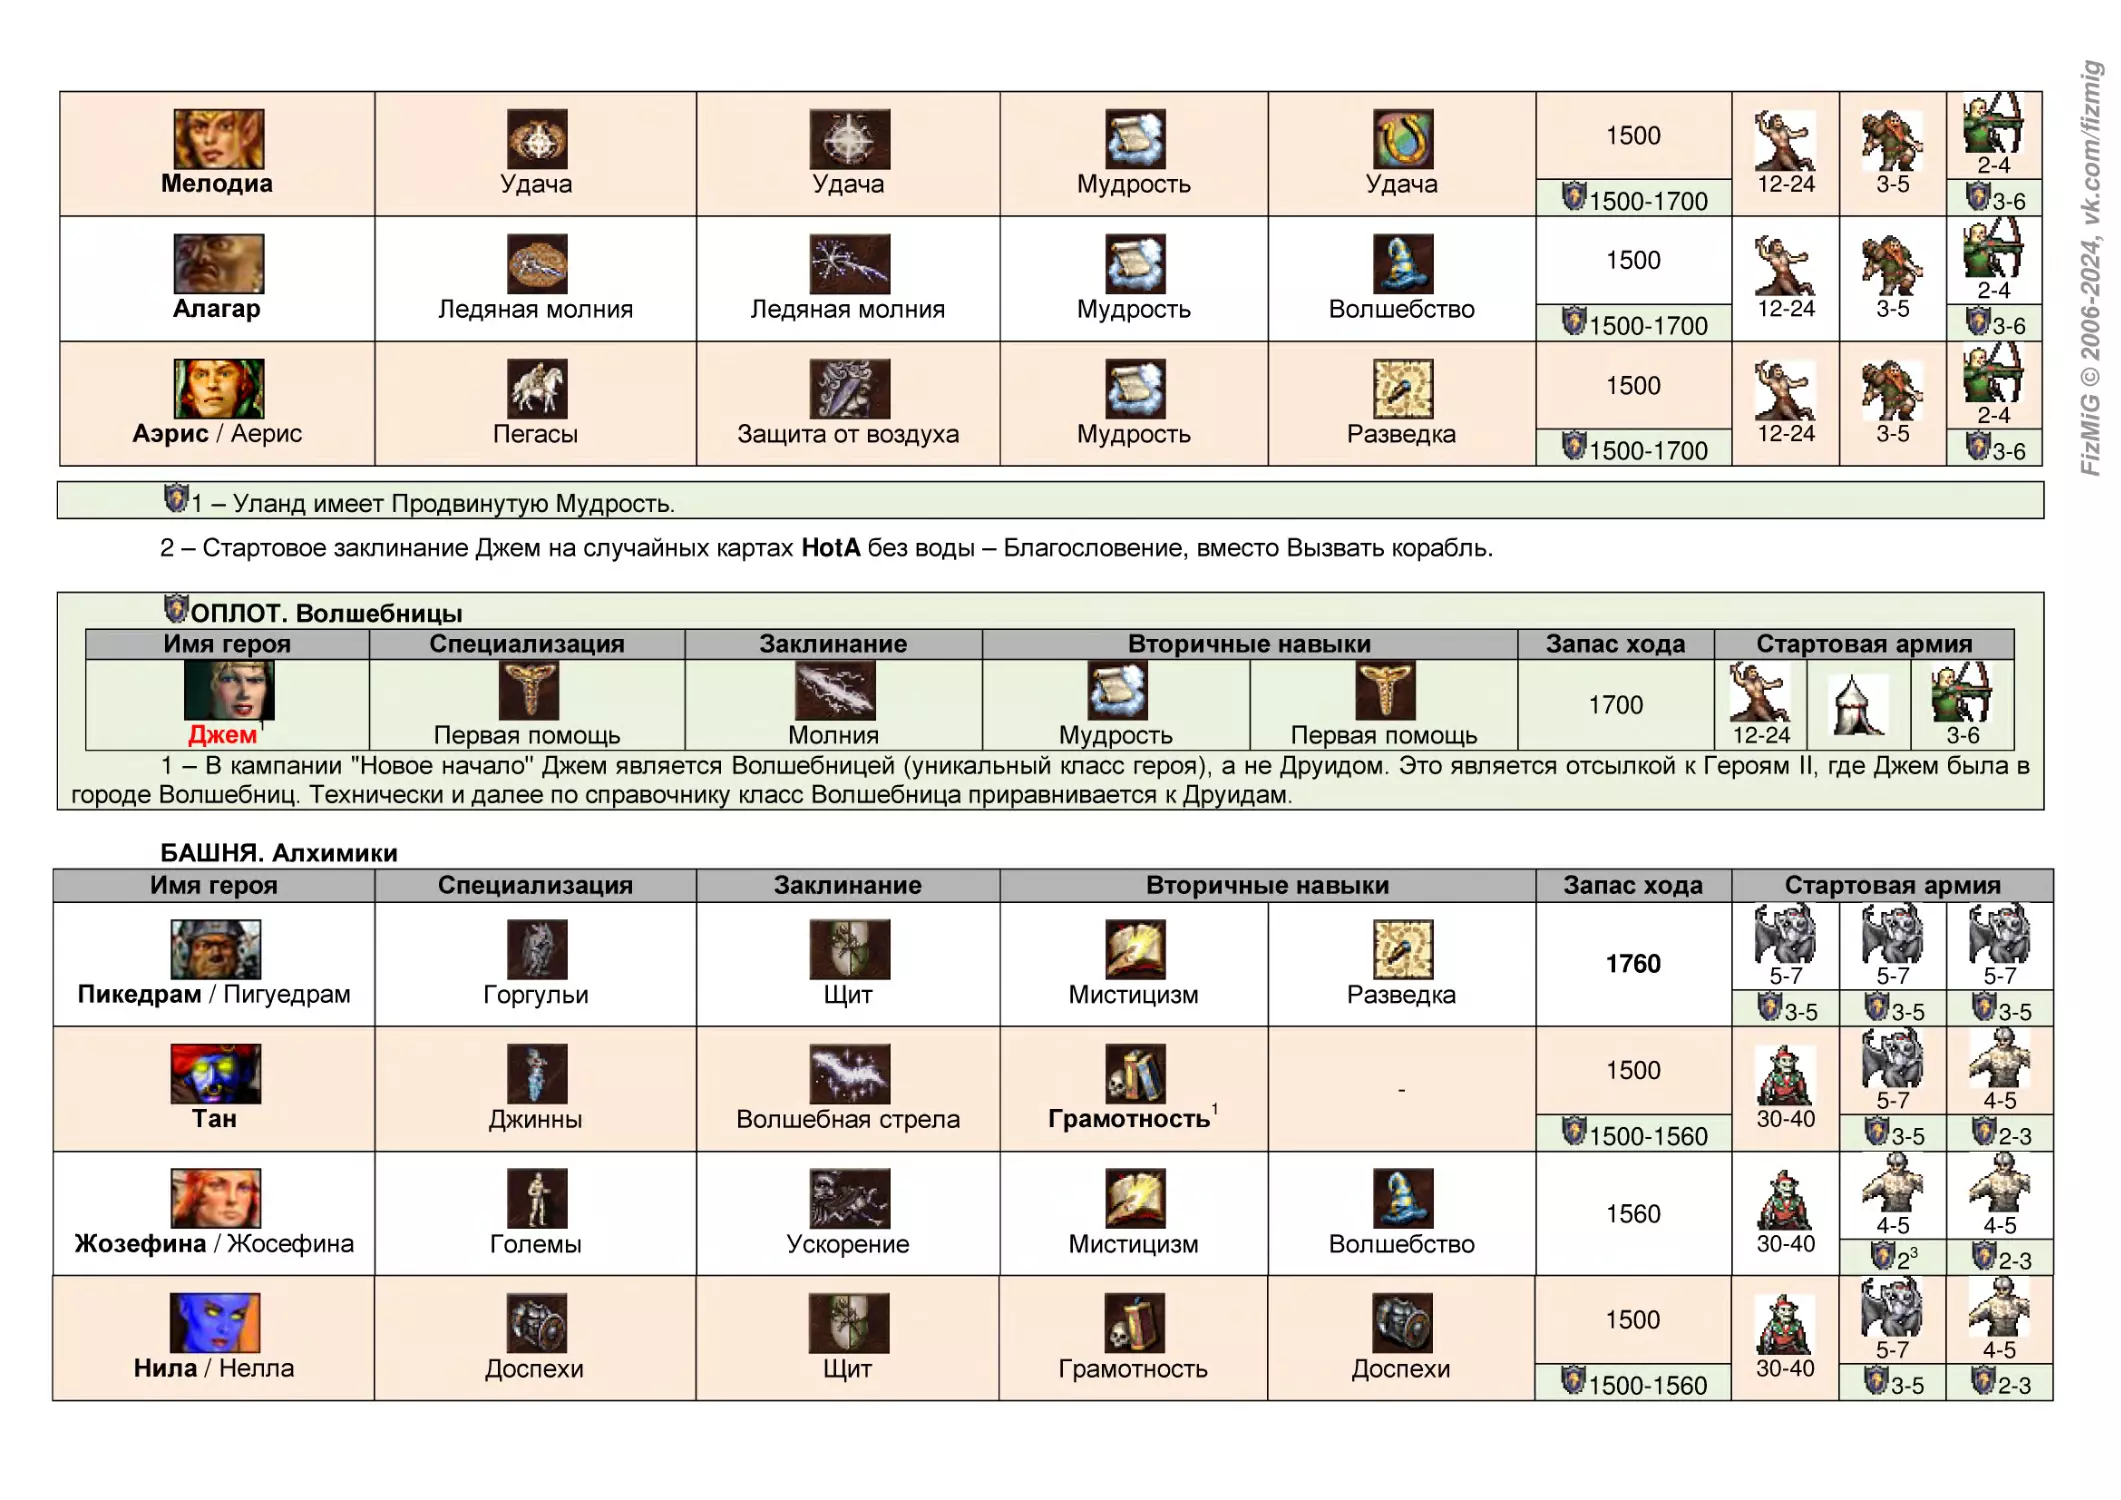Click 'Имя героя' header in Алхимики table
This screenshot has width=2121, height=1500.
coord(214,885)
